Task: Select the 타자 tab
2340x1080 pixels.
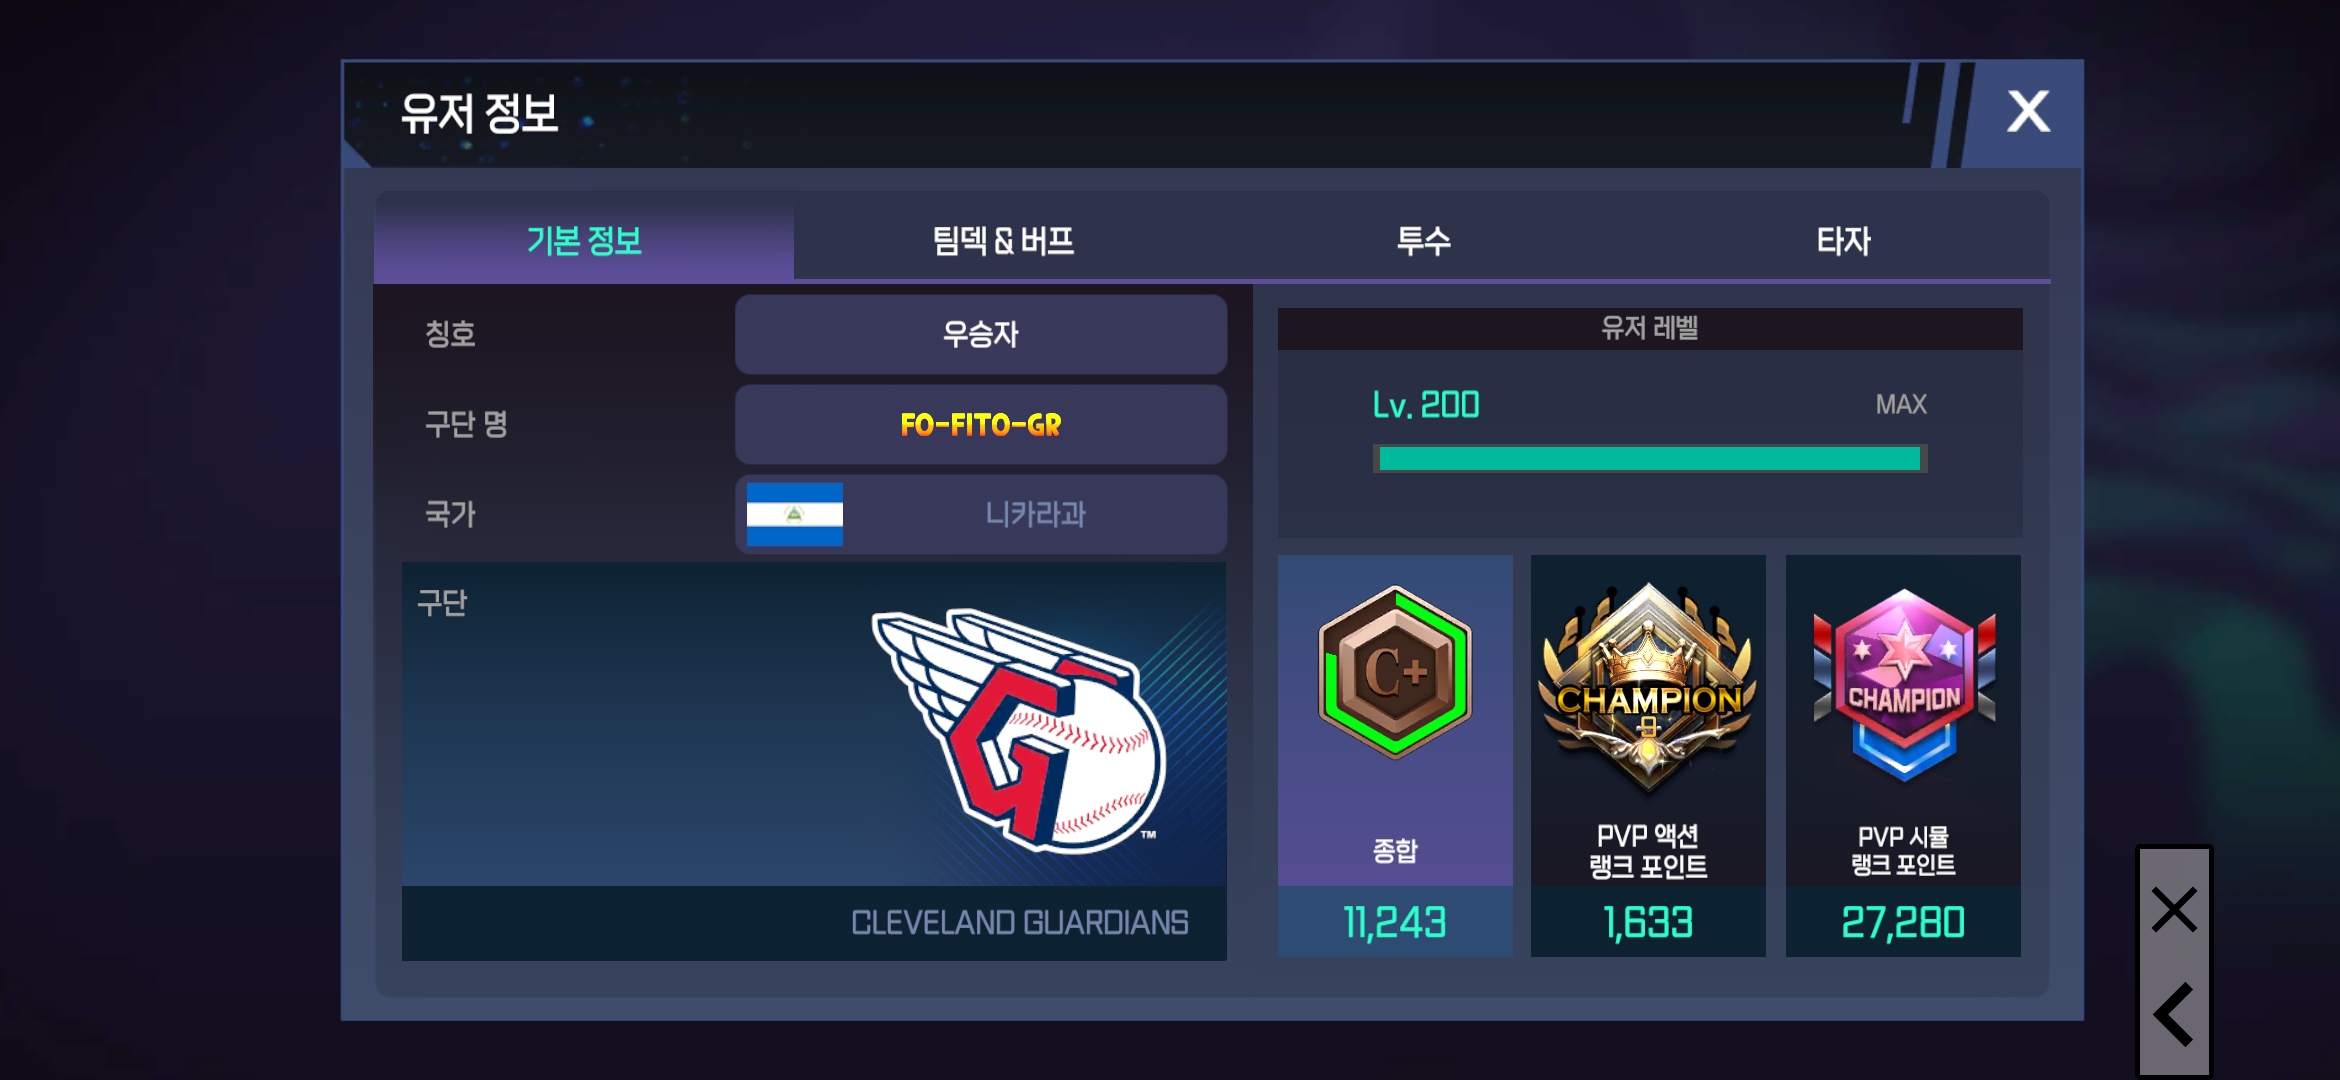Action: coord(1842,241)
